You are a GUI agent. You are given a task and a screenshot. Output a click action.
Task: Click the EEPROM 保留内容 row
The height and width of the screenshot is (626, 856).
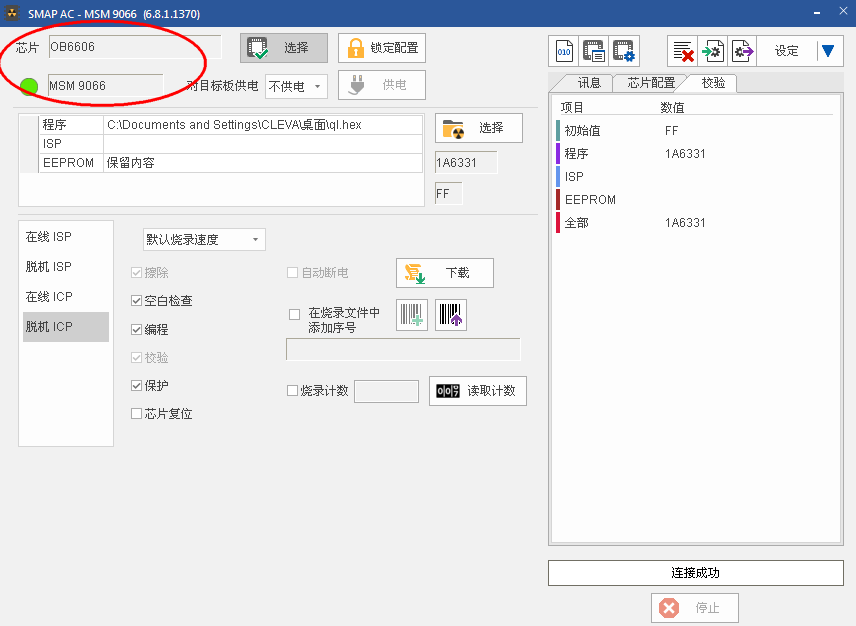point(231,163)
